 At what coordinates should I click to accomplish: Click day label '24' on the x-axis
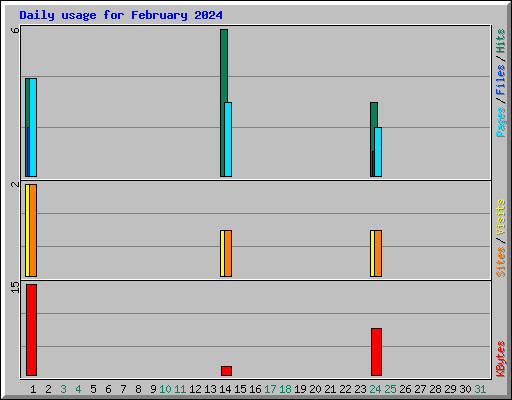tap(375, 389)
